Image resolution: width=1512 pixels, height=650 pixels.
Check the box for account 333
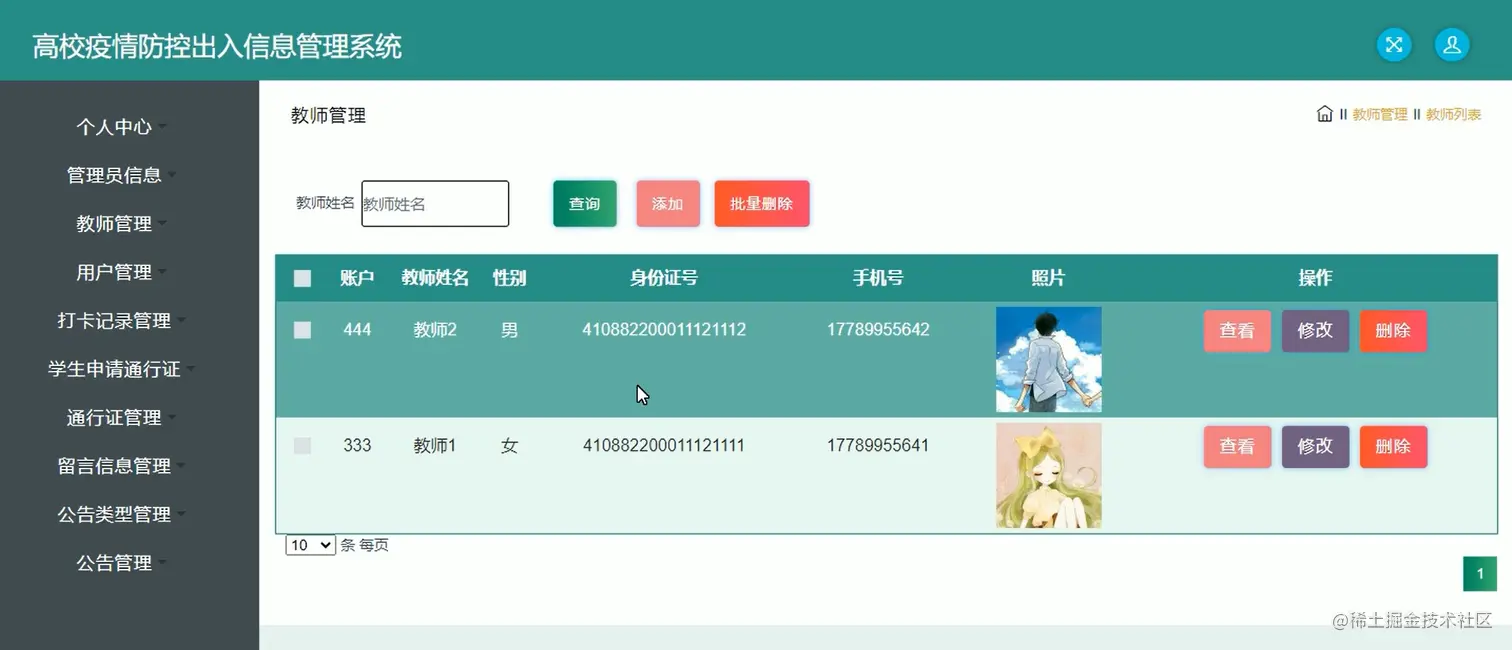tap(302, 446)
